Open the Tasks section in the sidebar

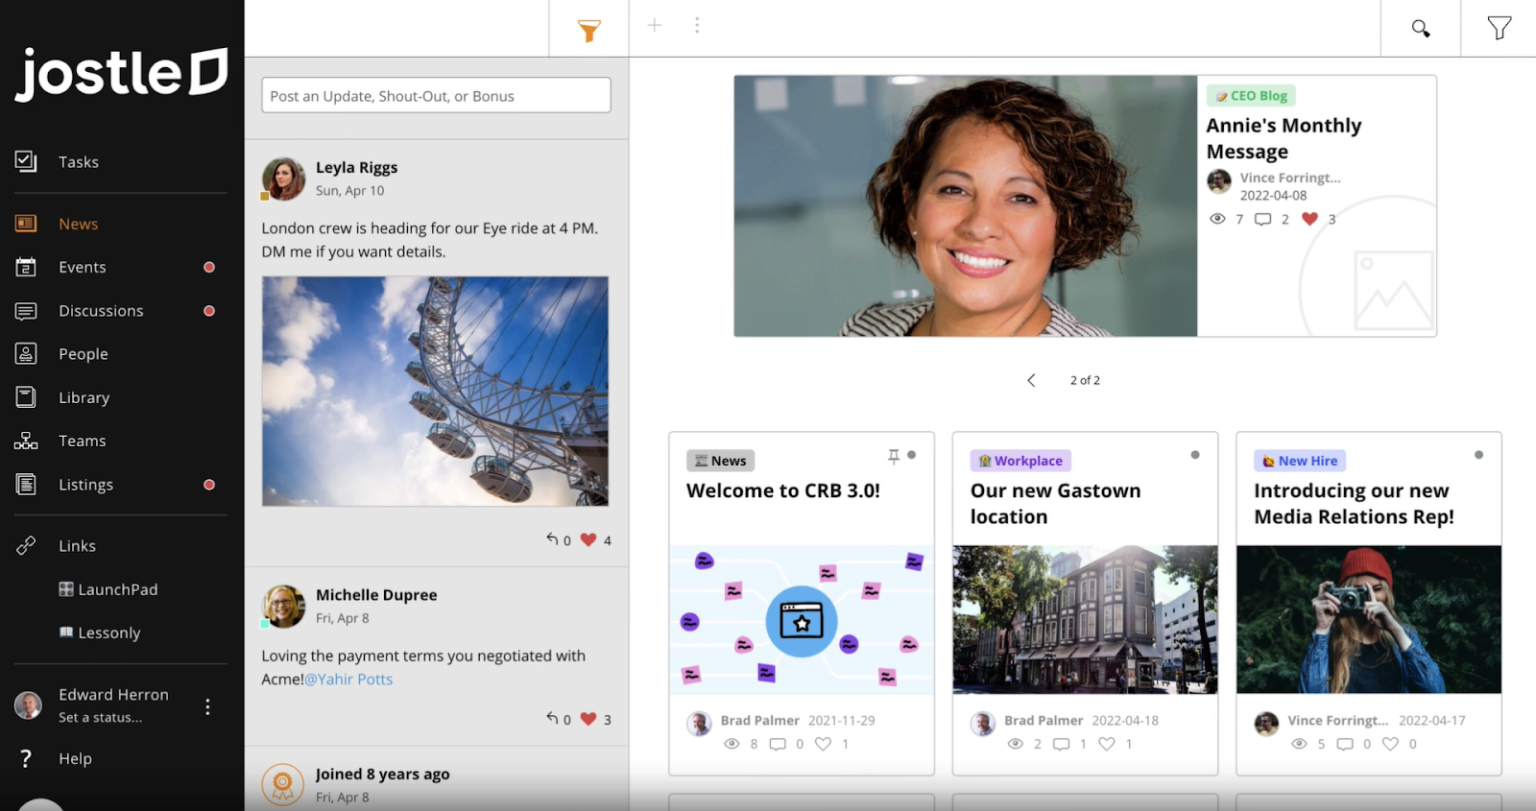pyautogui.click(x=80, y=161)
